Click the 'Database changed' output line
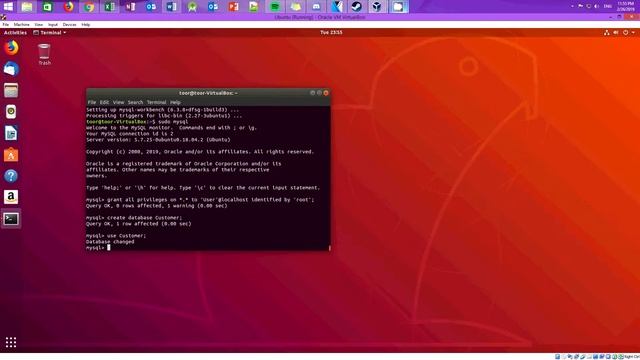This screenshot has width=640, height=360. tap(110, 242)
